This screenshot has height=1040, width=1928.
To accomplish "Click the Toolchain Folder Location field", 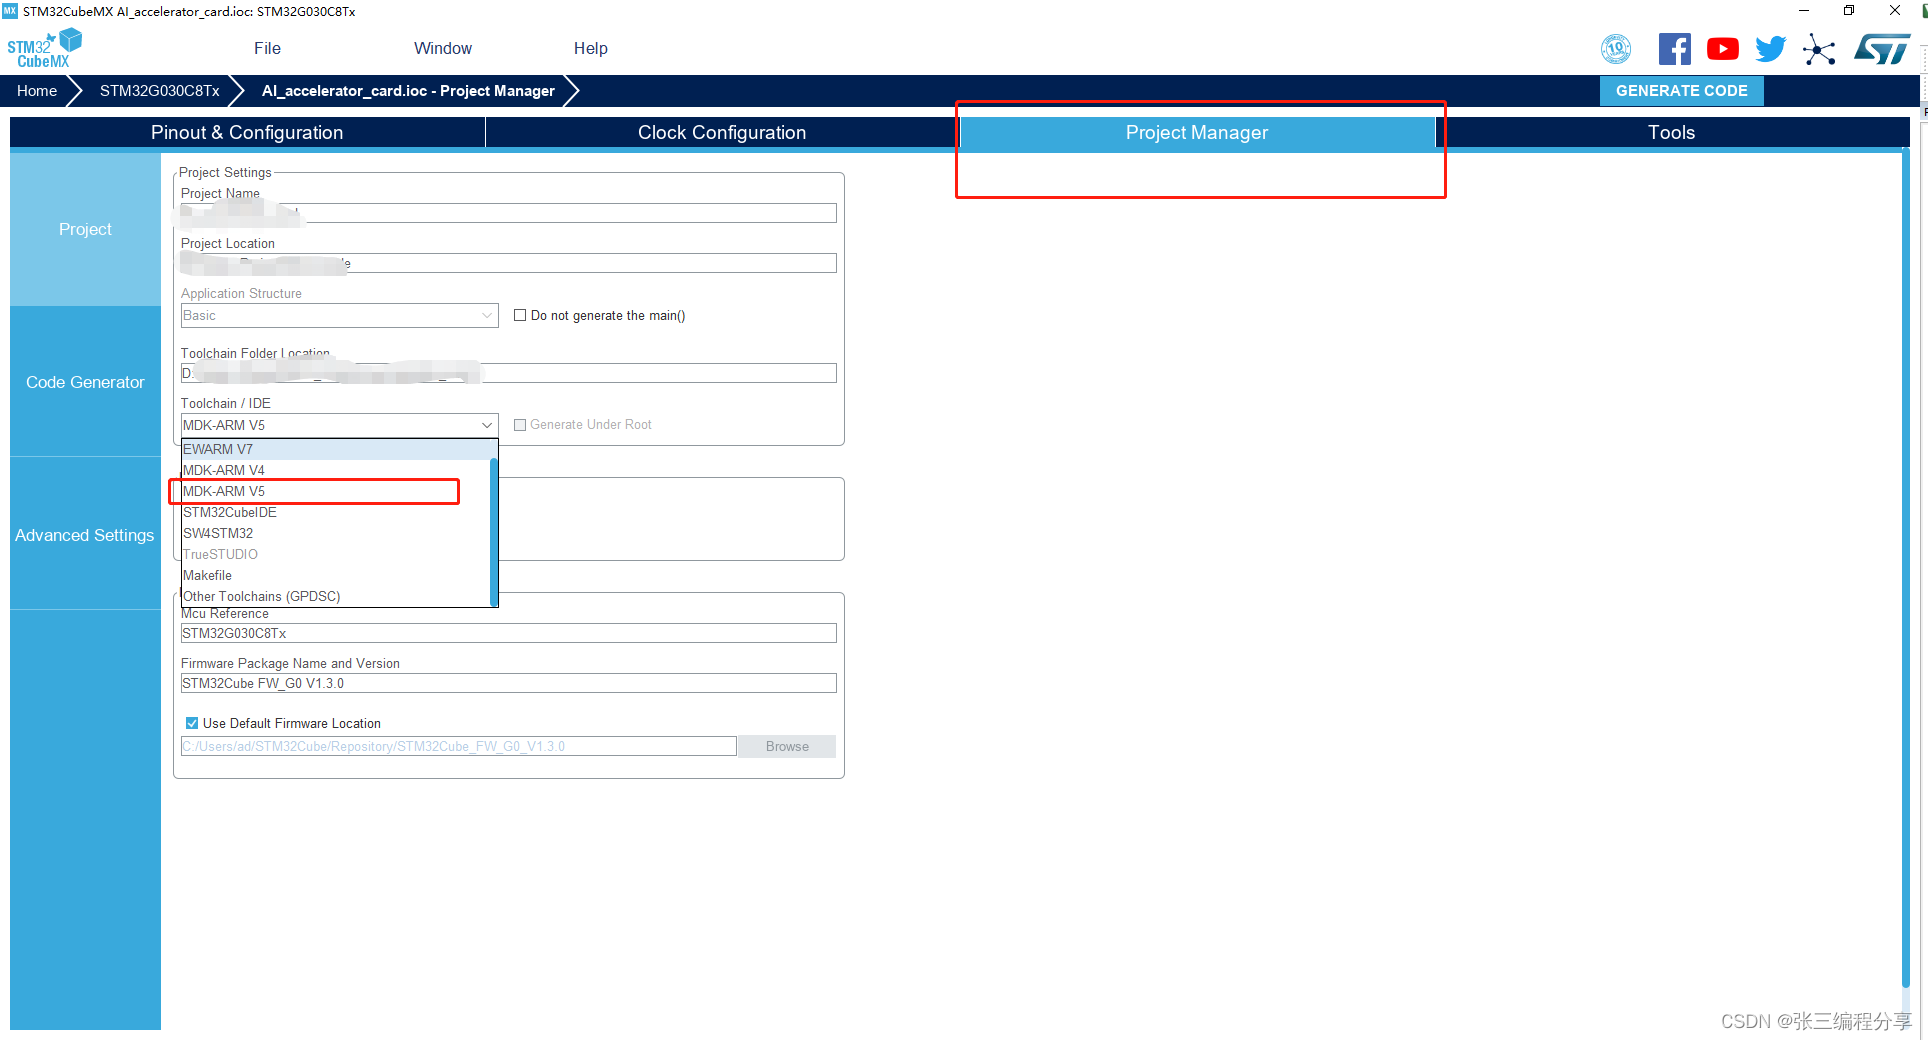I will pos(508,373).
